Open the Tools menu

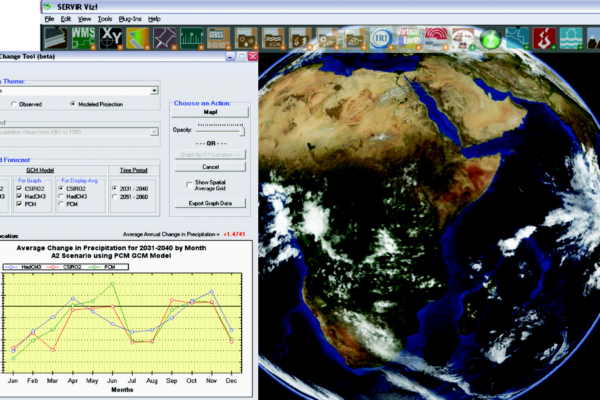pyautogui.click(x=105, y=19)
